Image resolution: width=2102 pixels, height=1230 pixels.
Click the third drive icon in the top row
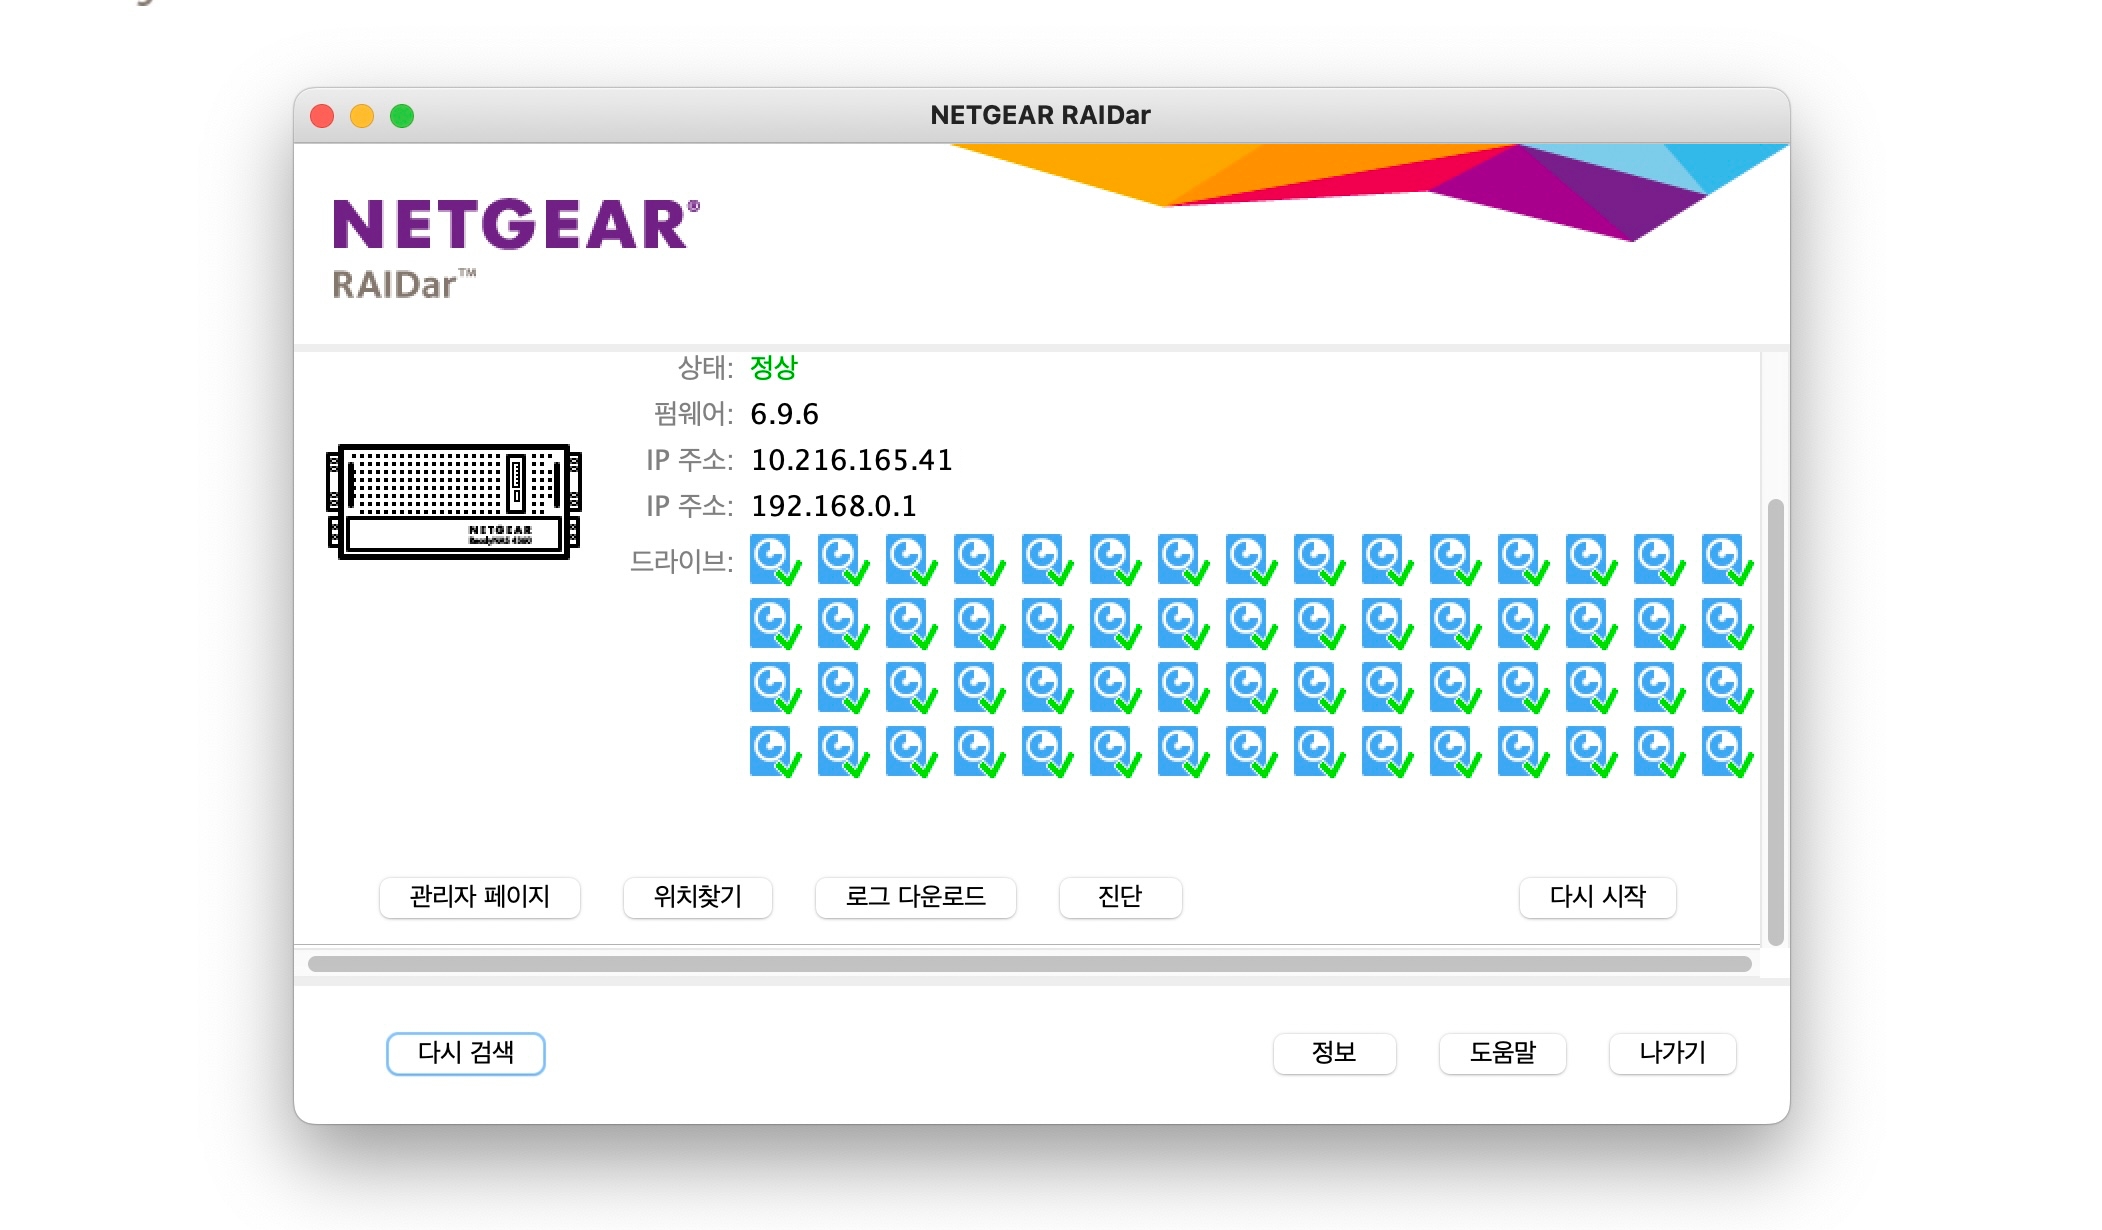click(x=911, y=560)
